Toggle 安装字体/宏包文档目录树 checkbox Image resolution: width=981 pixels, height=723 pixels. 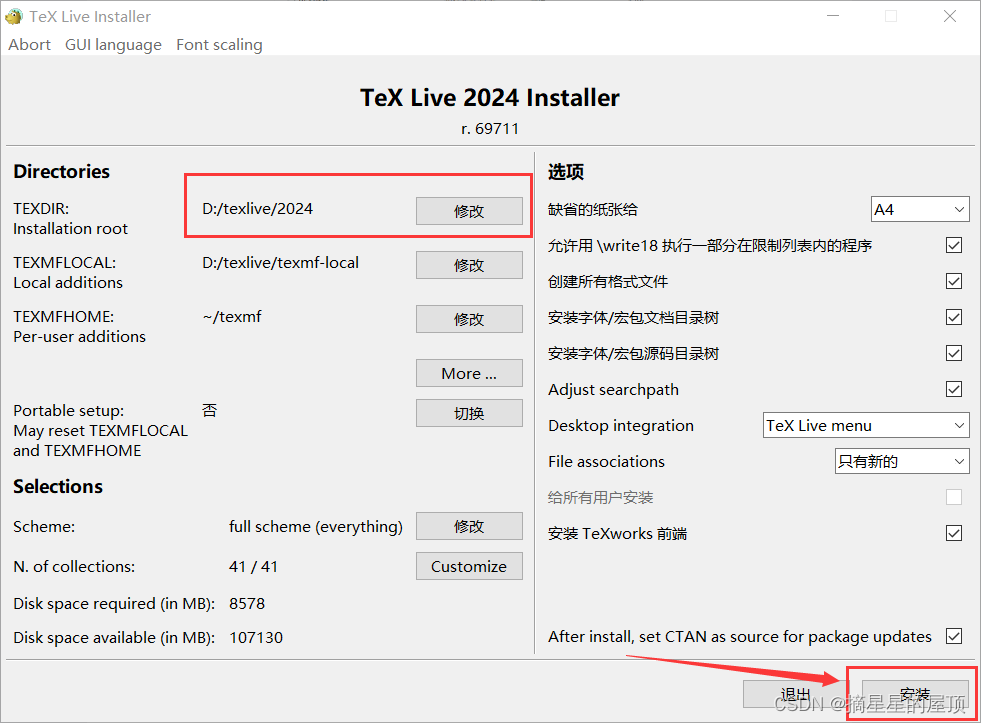click(953, 317)
